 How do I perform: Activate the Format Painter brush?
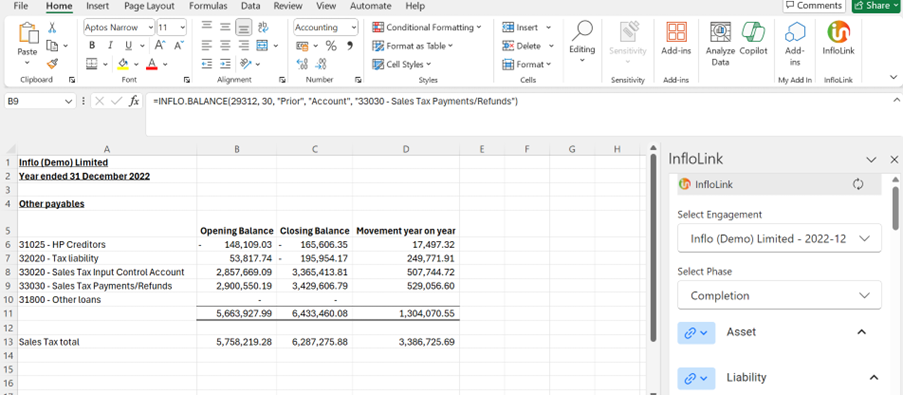52,63
